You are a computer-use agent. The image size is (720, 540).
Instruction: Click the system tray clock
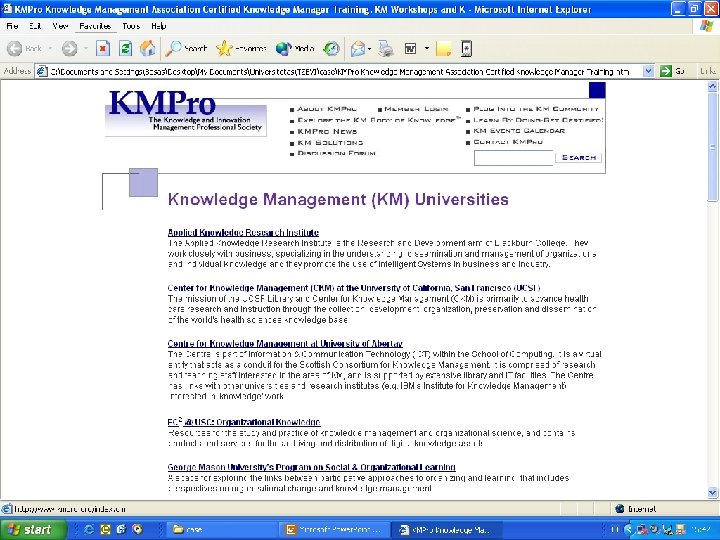701,529
